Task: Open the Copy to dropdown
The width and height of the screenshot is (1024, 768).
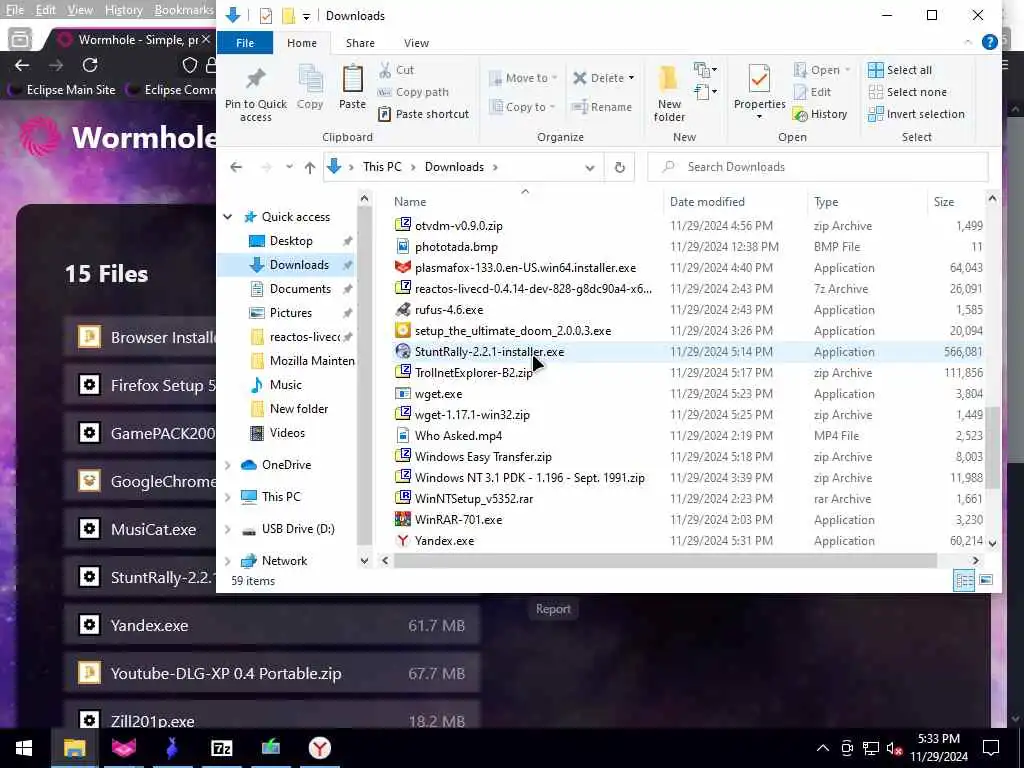Action: pos(523,107)
